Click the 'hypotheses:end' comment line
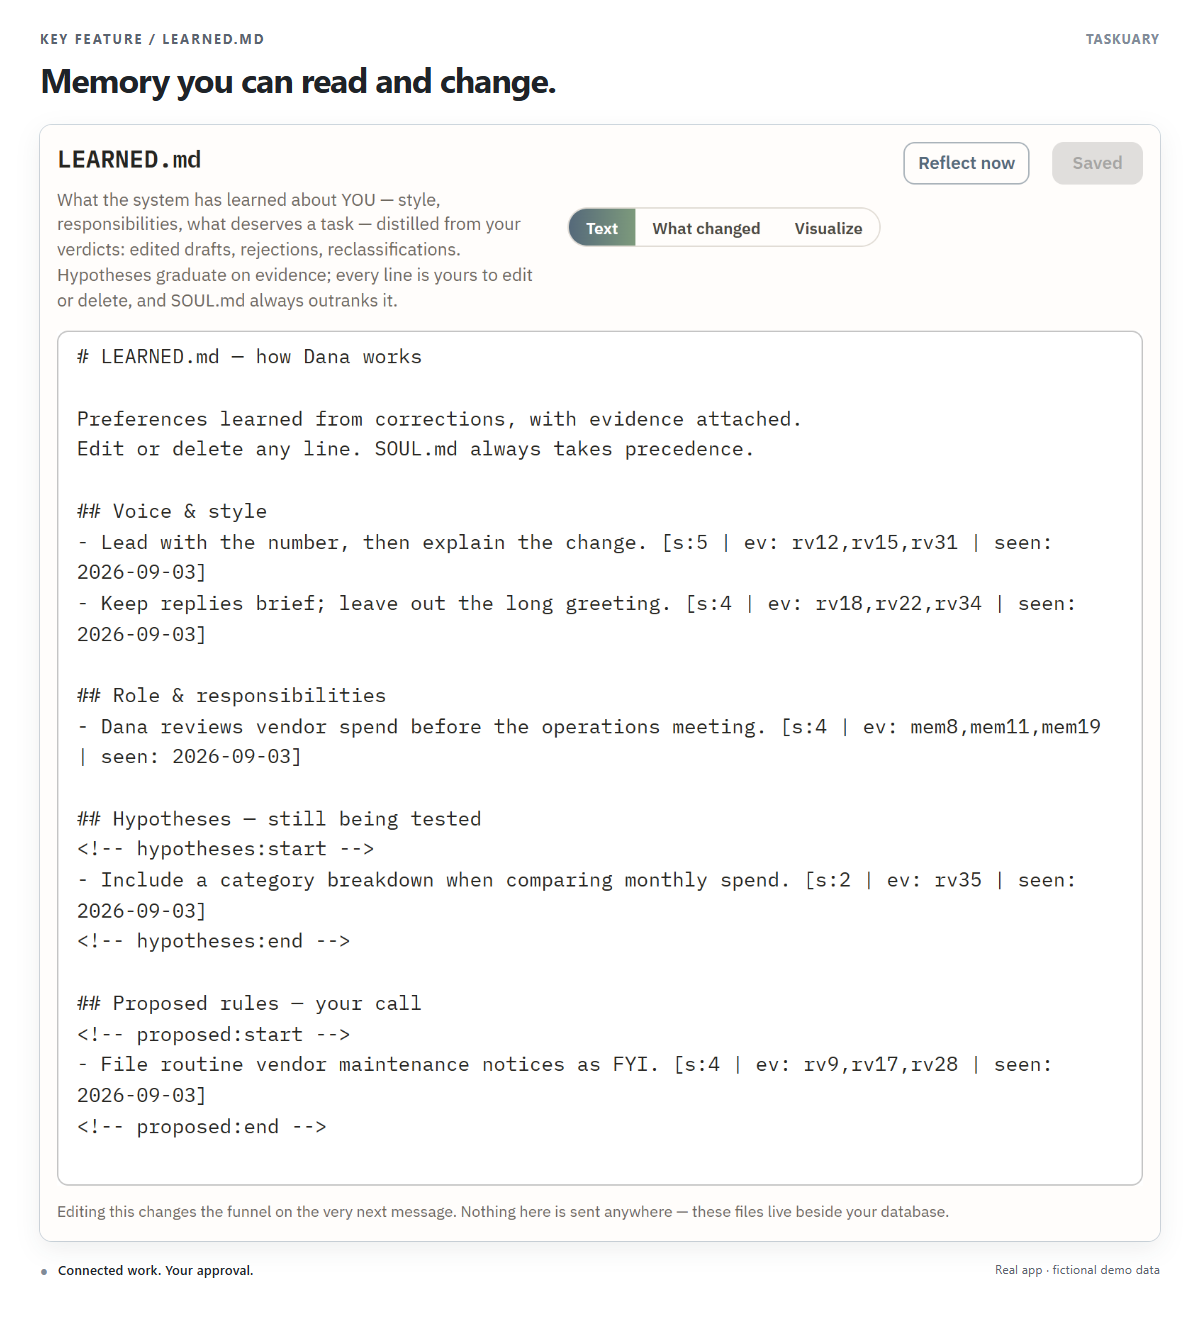 213,941
